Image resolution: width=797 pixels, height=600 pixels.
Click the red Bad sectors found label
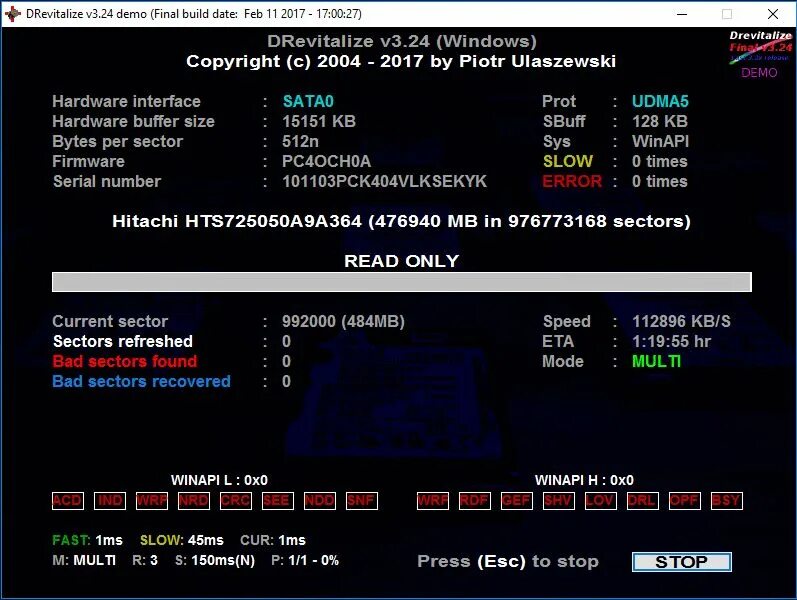coord(125,362)
